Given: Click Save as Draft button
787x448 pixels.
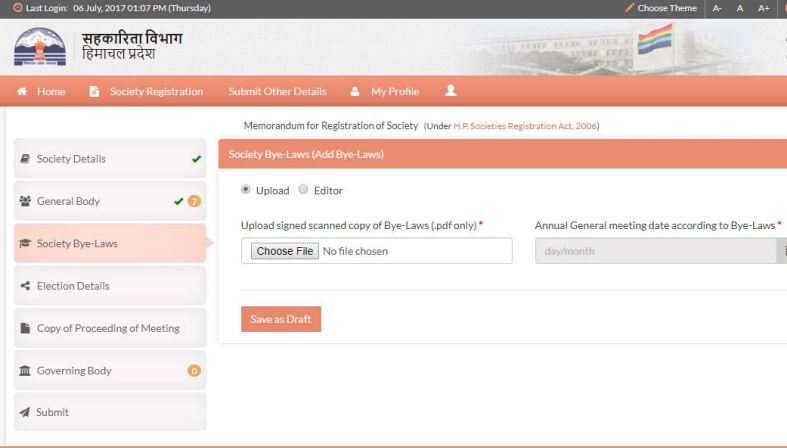Looking at the screenshot, I should coord(281,319).
